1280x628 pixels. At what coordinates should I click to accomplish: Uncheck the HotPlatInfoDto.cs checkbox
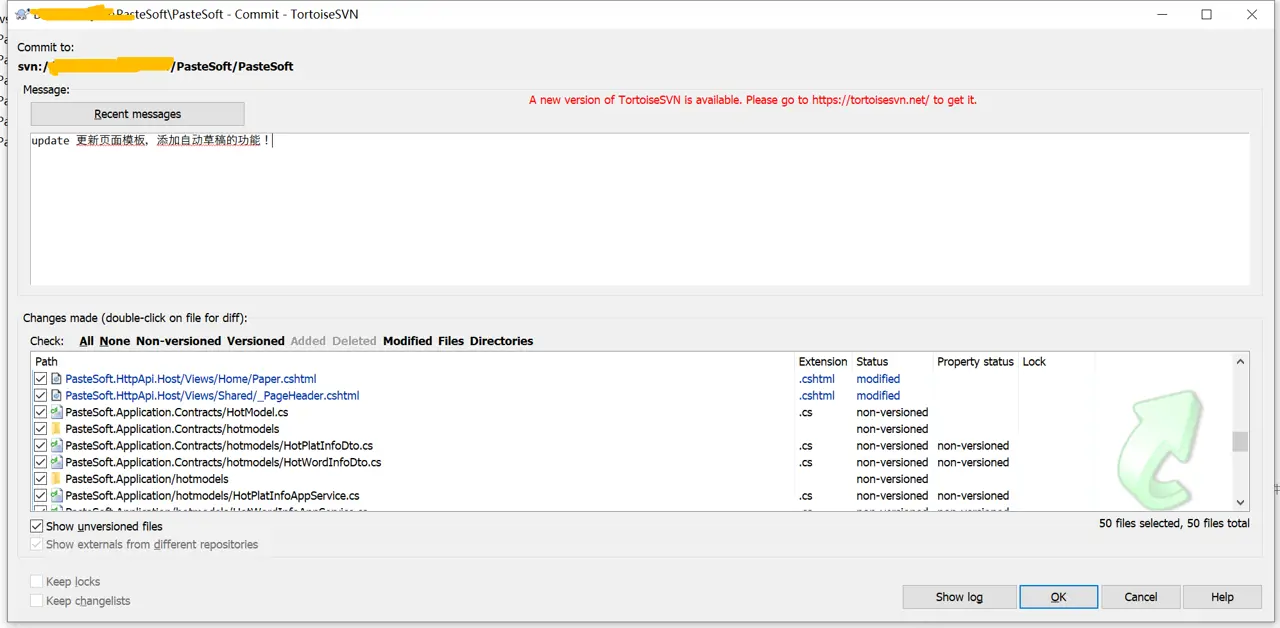pyautogui.click(x=41, y=446)
